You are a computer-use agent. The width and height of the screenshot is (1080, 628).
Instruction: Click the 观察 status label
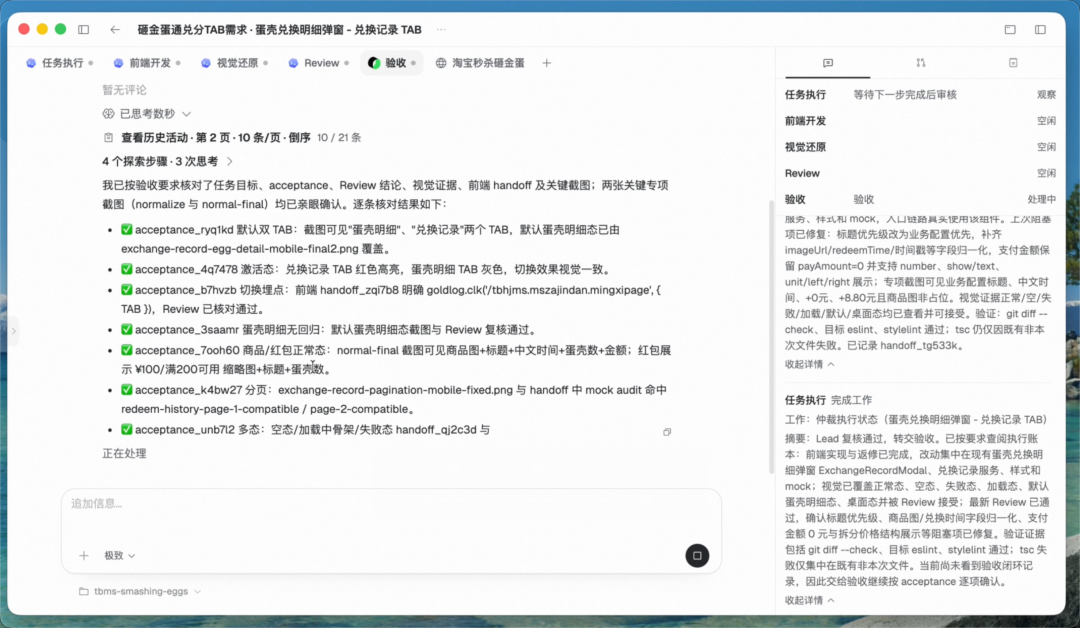tap(1046, 95)
